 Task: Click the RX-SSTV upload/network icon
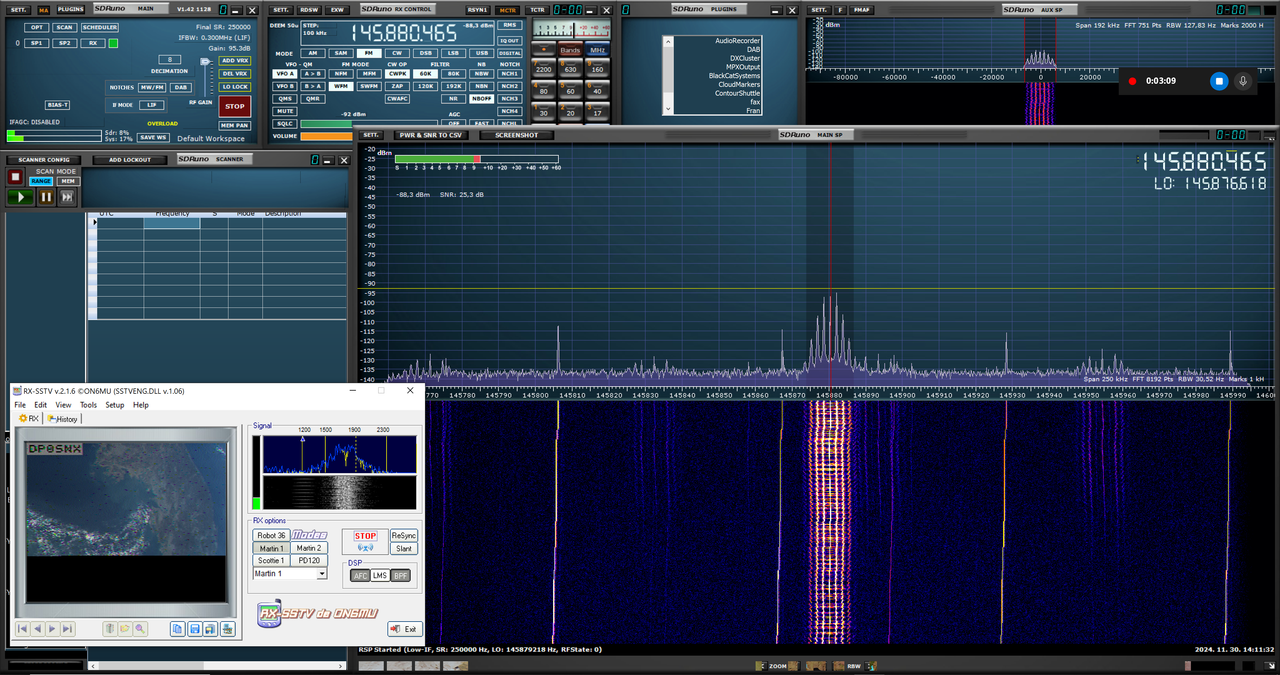(228, 629)
